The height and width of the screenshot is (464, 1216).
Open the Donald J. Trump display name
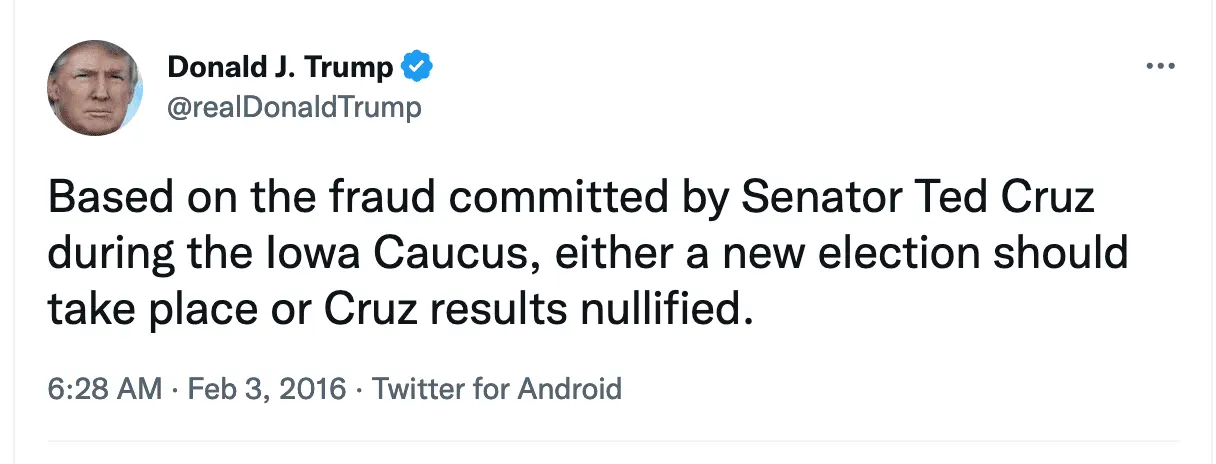coord(280,67)
